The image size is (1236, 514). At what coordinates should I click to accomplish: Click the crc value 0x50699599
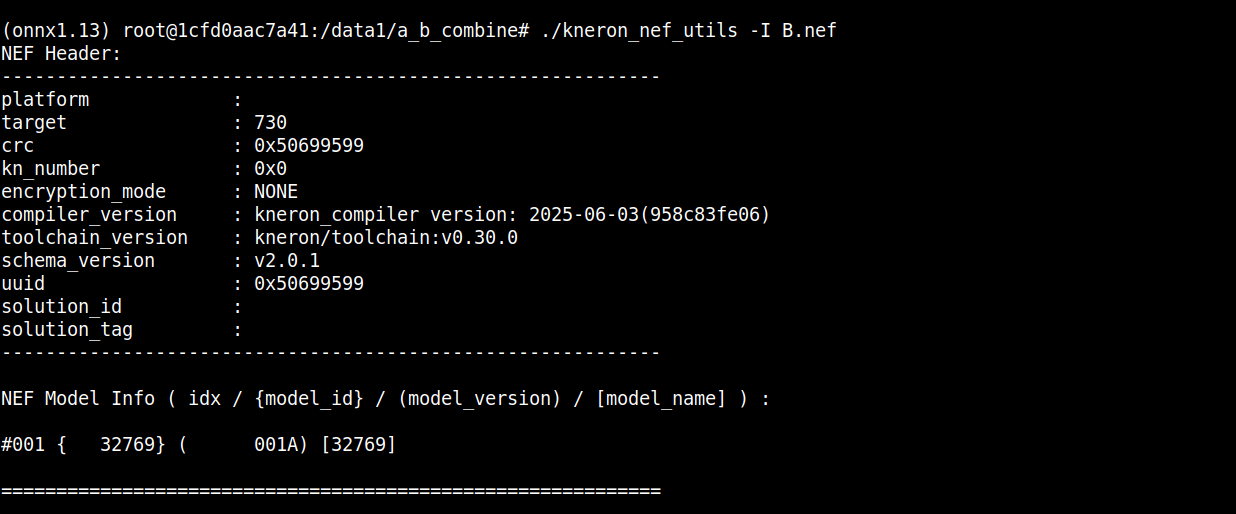coord(309,146)
